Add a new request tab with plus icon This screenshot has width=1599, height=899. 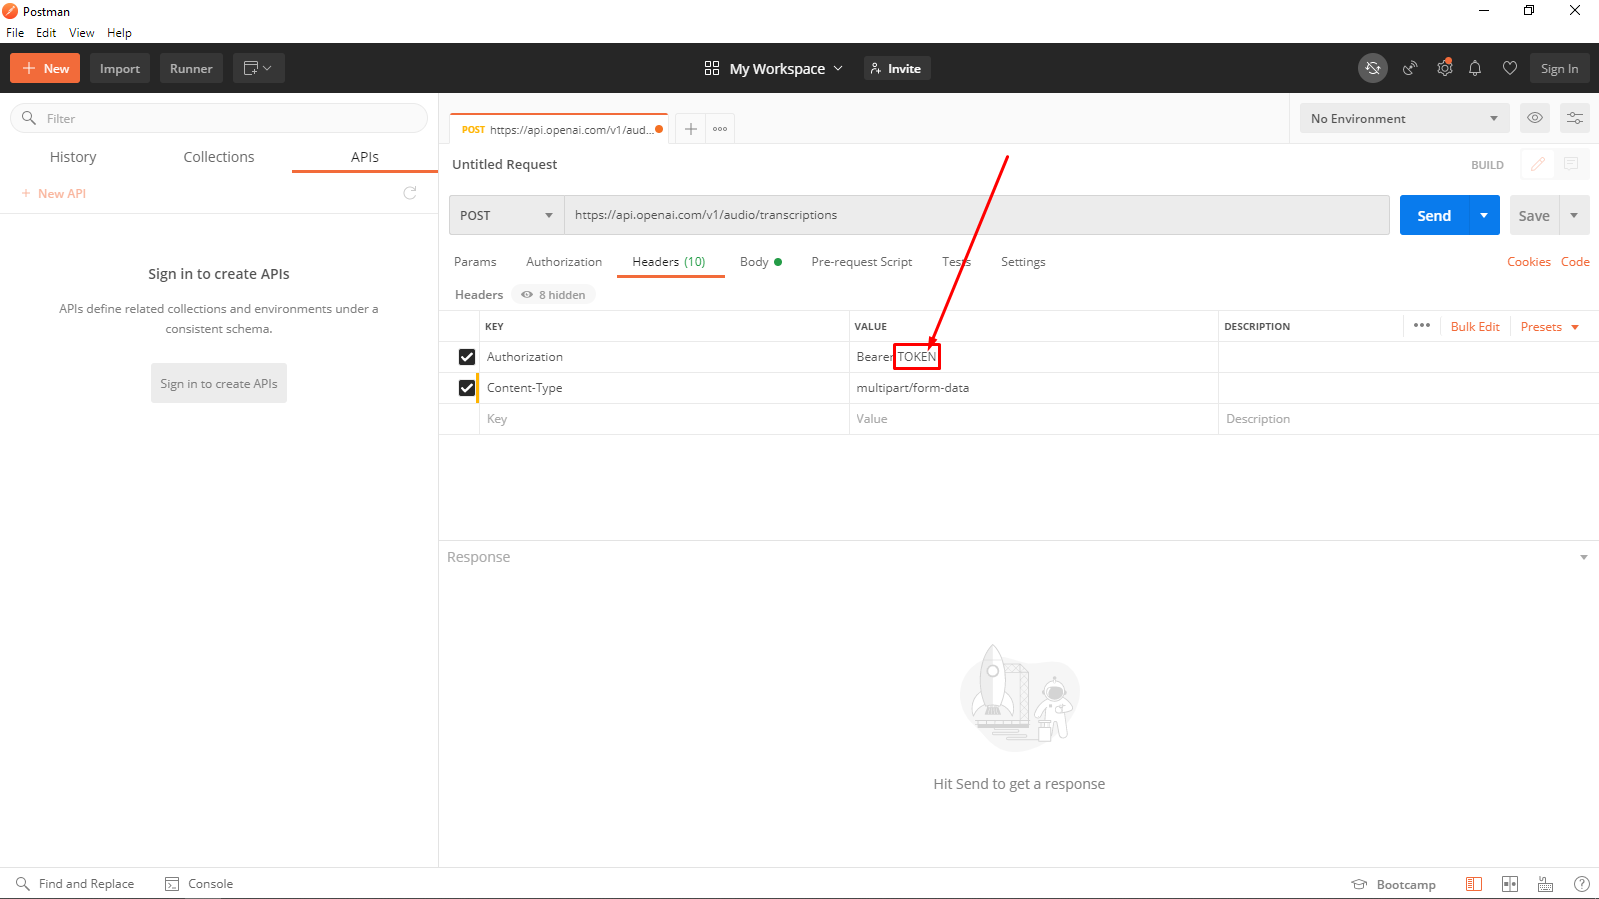click(690, 128)
